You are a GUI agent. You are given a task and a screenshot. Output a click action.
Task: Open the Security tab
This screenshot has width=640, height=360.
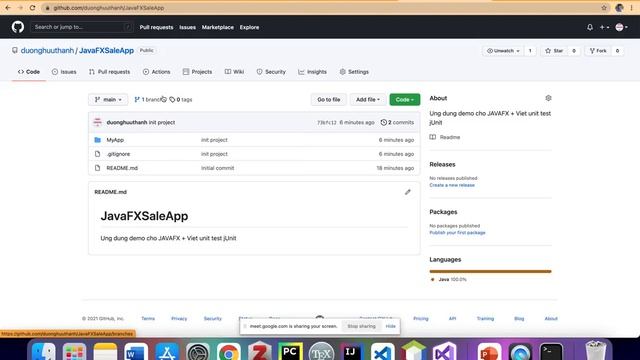(271, 72)
